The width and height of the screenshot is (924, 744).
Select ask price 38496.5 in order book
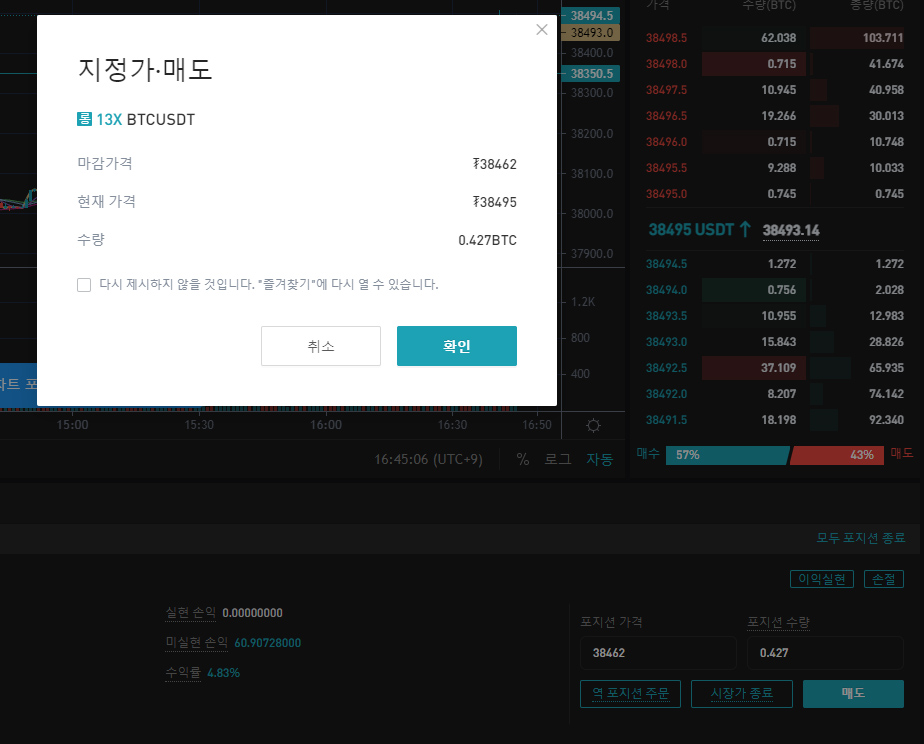tap(666, 115)
